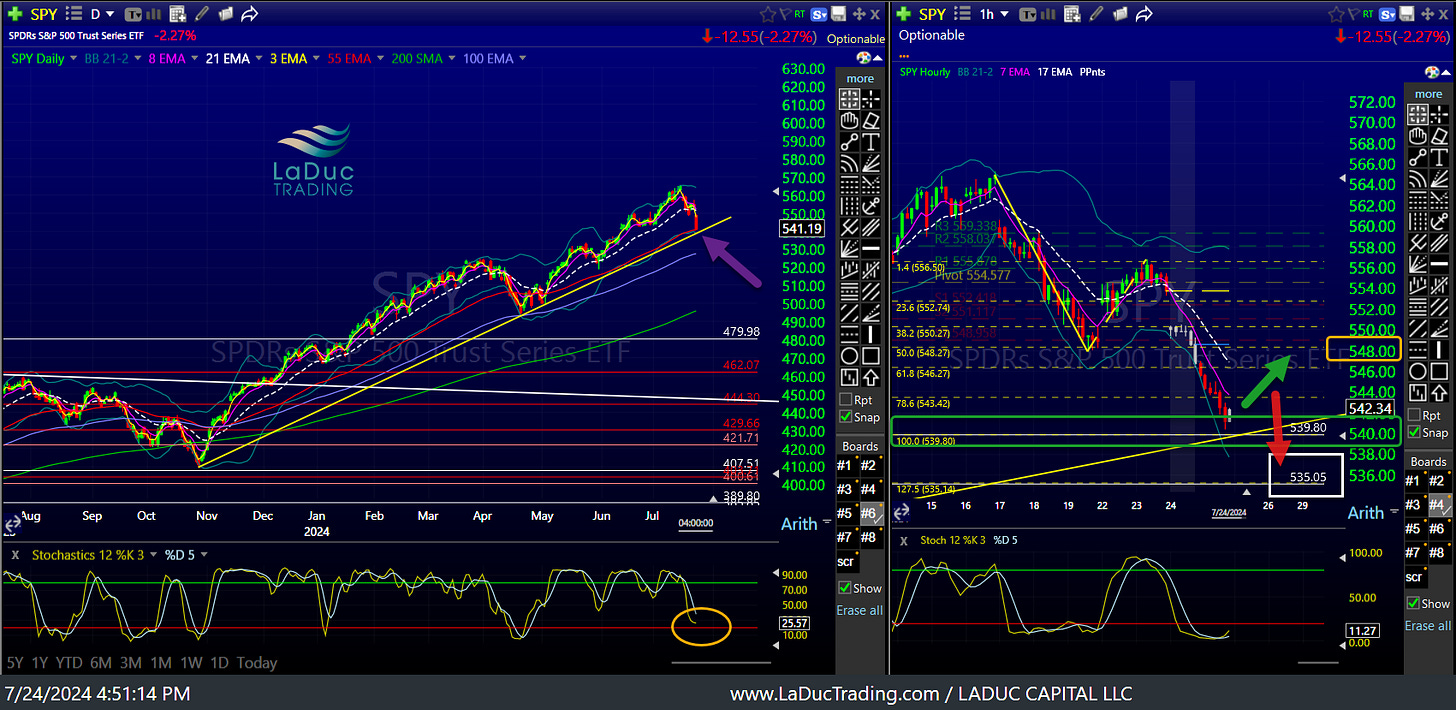The height and width of the screenshot is (710, 1456).
Task: Click the PPnts indicator label in the hourly chart
Action: (1092, 72)
